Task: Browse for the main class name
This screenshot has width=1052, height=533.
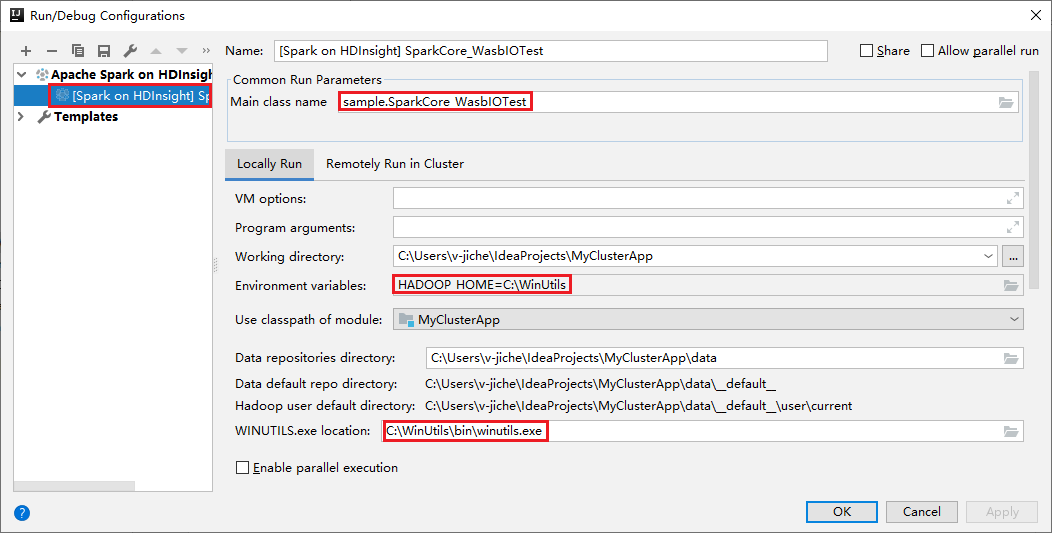Action: [1006, 102]
